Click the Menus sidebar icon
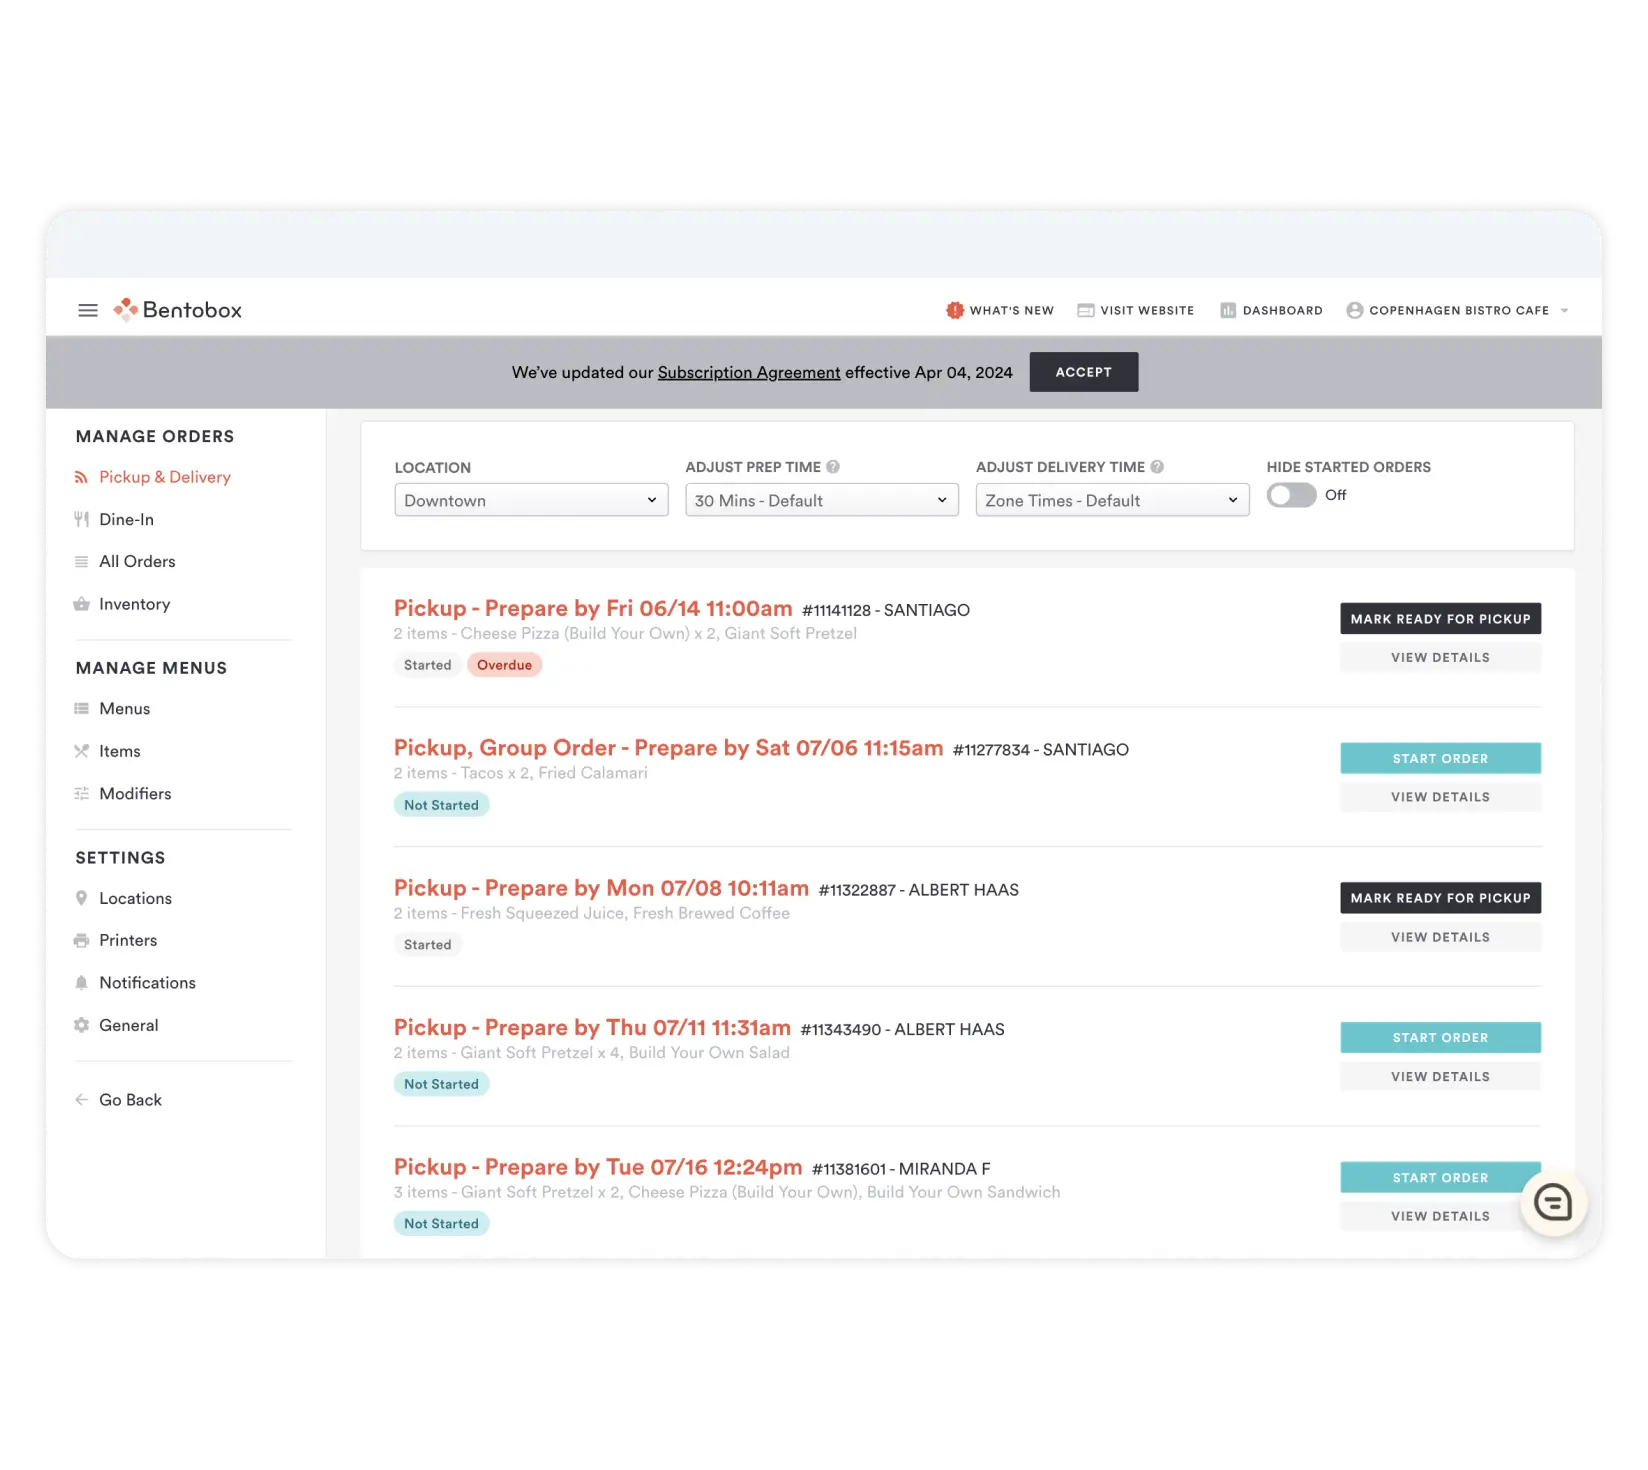Screen dimensions: 1648x1470 (81, 708)
